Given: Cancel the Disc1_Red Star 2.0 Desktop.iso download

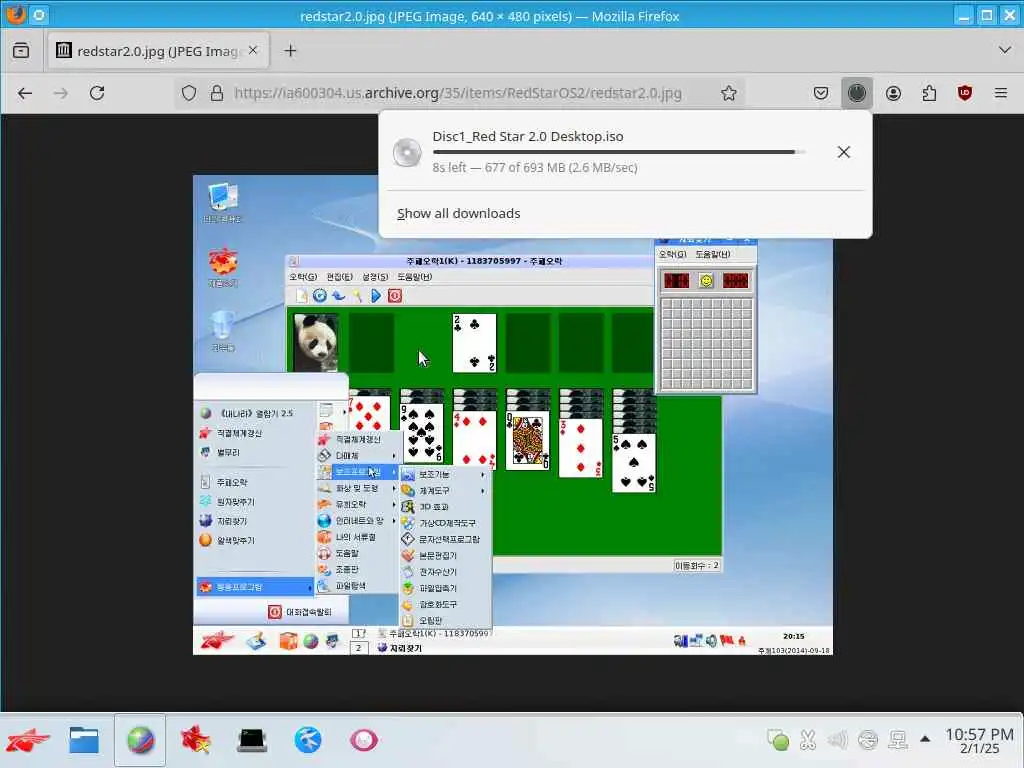Looking at the screenshot, I should coord(844,152).
